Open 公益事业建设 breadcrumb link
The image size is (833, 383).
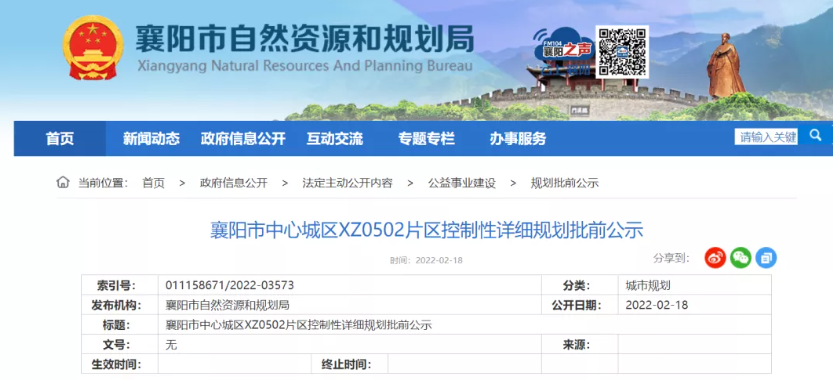(x=462, y=183)
